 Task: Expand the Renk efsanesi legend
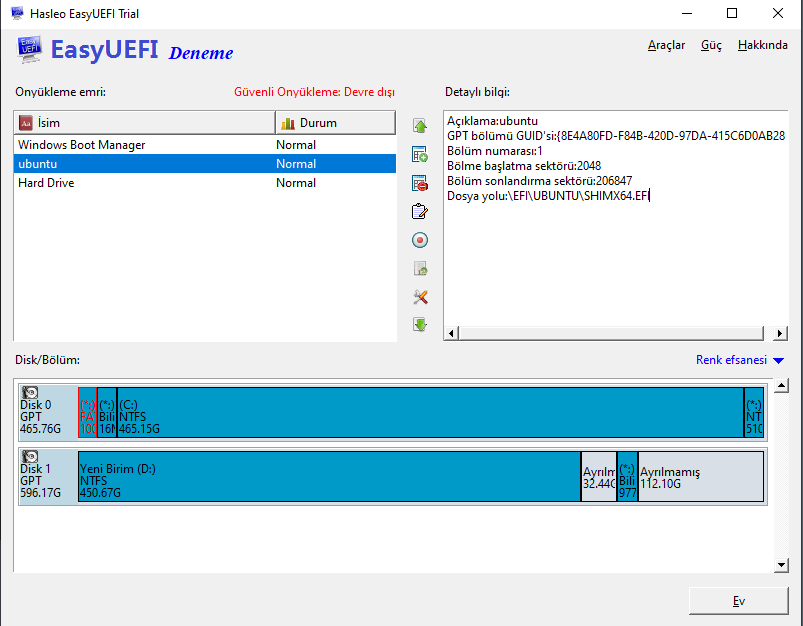point(778,361)
